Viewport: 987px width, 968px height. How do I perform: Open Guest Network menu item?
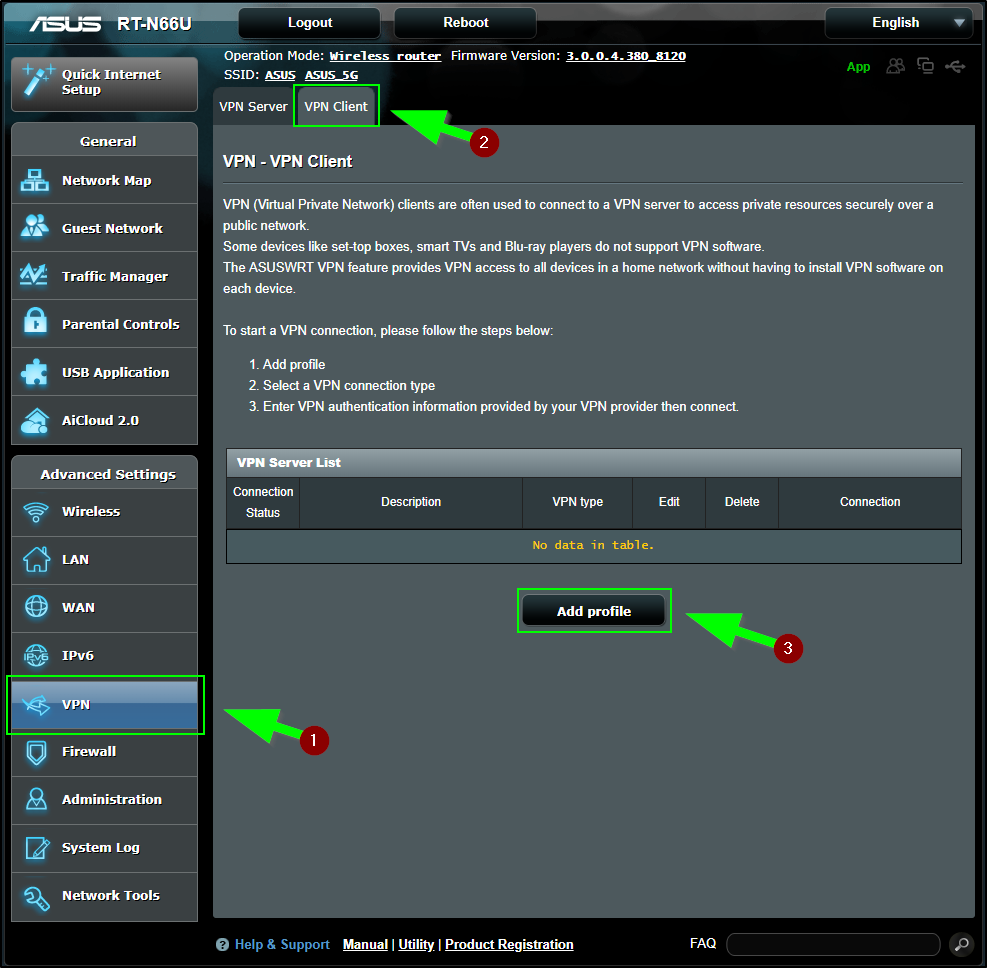click(x=104, y=228)
